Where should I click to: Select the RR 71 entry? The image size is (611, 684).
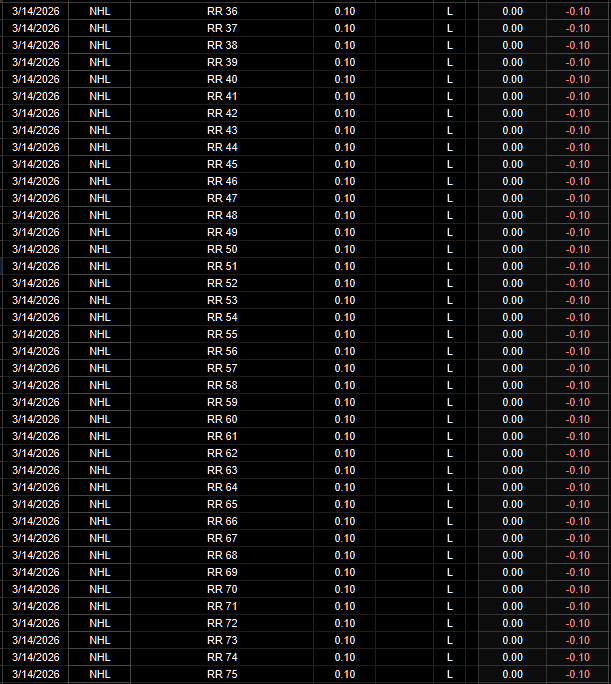(x=222, y=607)
